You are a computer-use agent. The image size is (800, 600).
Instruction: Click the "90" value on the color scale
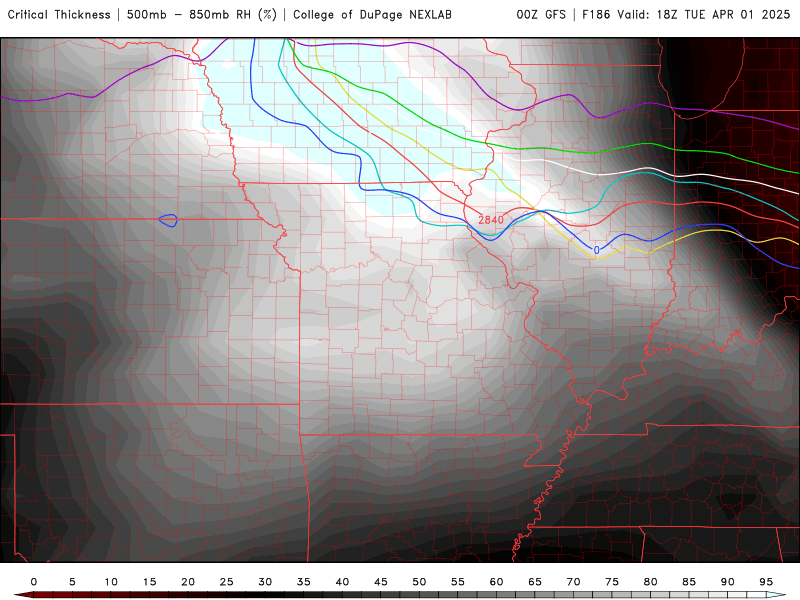tap(727, 582)
